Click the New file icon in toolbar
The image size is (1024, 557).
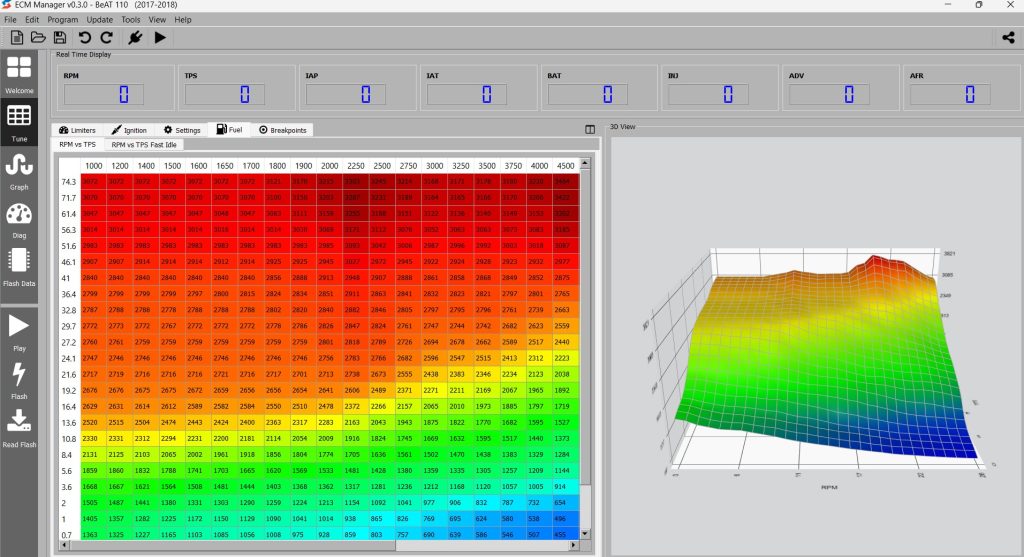pyautogui.click(x=17, y=38)
